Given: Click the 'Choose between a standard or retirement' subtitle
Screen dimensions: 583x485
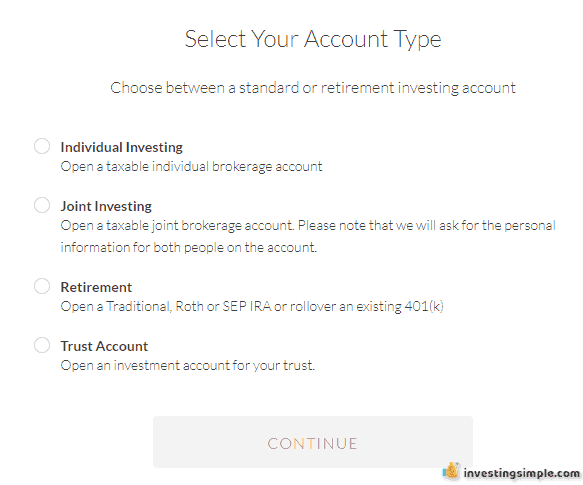Looking at the screenshot, I should pyautogui.click(x=313, y=88).
